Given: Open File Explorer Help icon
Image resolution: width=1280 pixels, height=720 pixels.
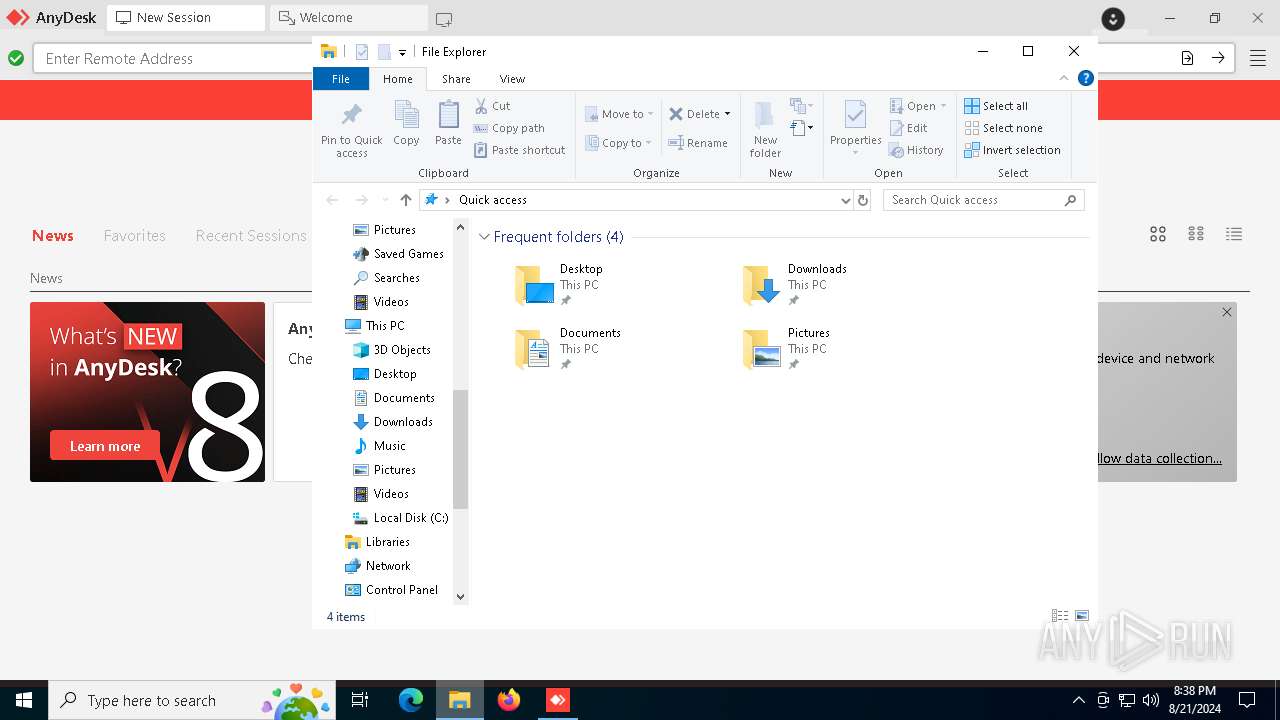Looking at the screenshot, I should click(x=1086, y=78).
